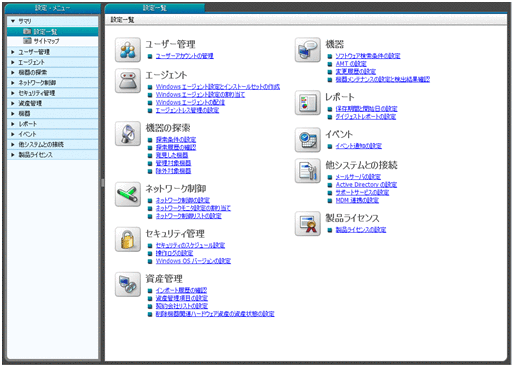
Task: Expand 他システムとの接続 in the left menu
Action: tap(13, 144)
